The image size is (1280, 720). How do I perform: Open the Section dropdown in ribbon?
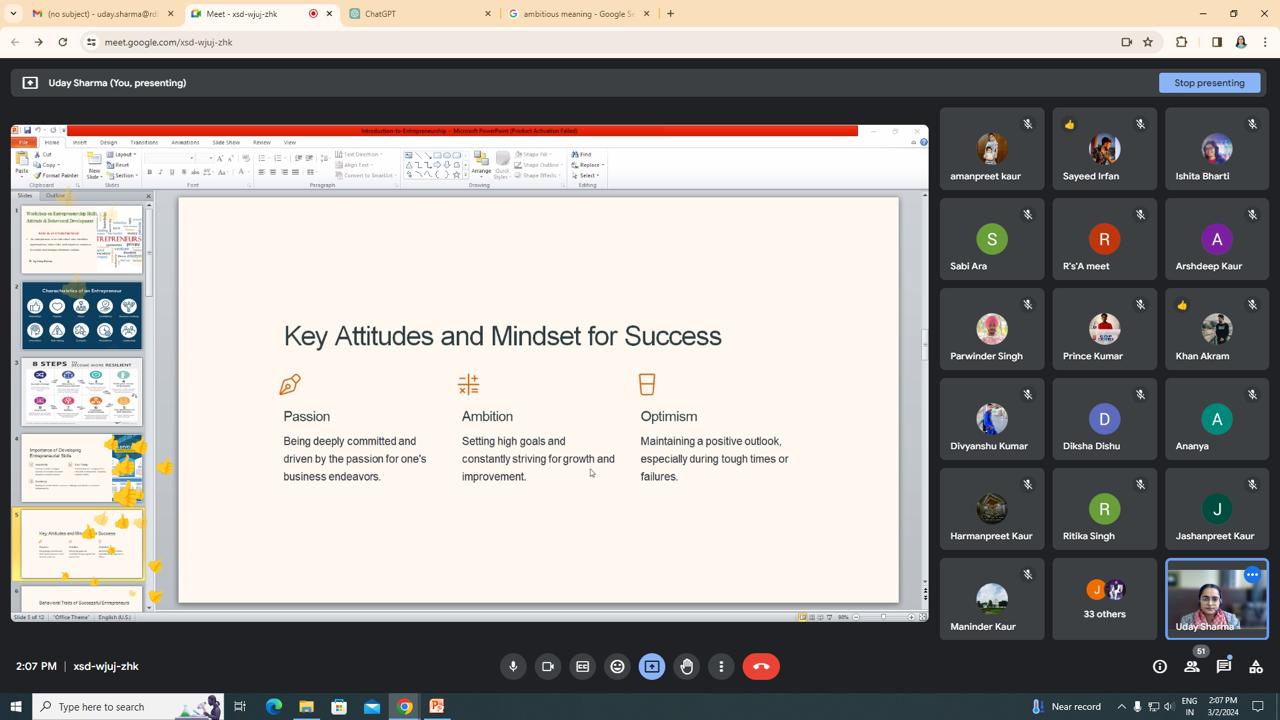coord(124,175)
